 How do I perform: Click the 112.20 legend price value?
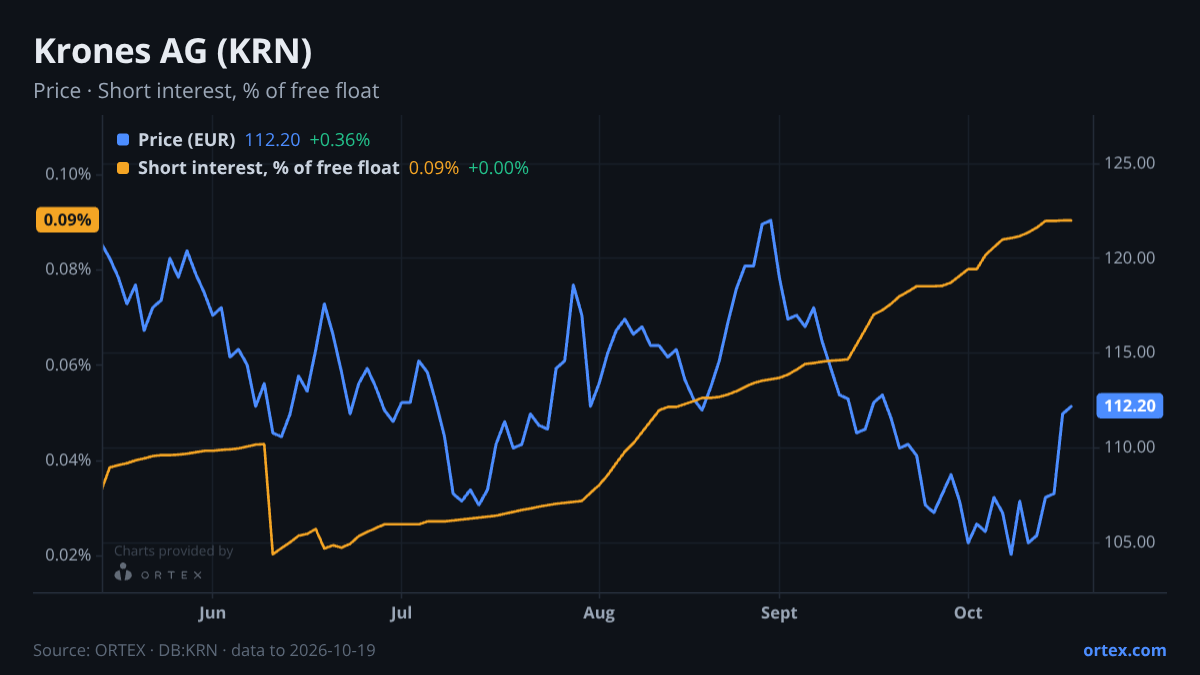pos(272,140)
